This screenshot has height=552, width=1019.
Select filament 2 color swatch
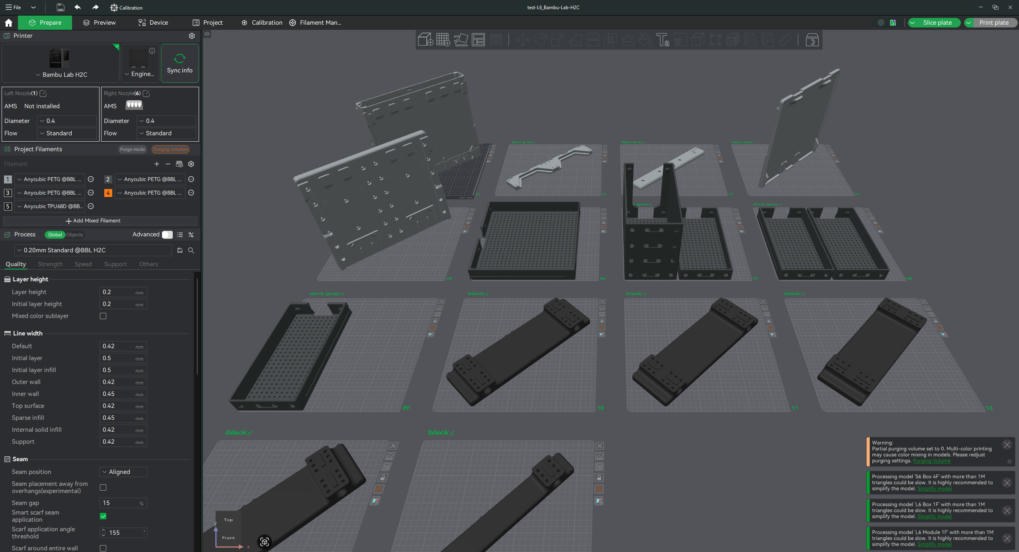click(108, 179)
